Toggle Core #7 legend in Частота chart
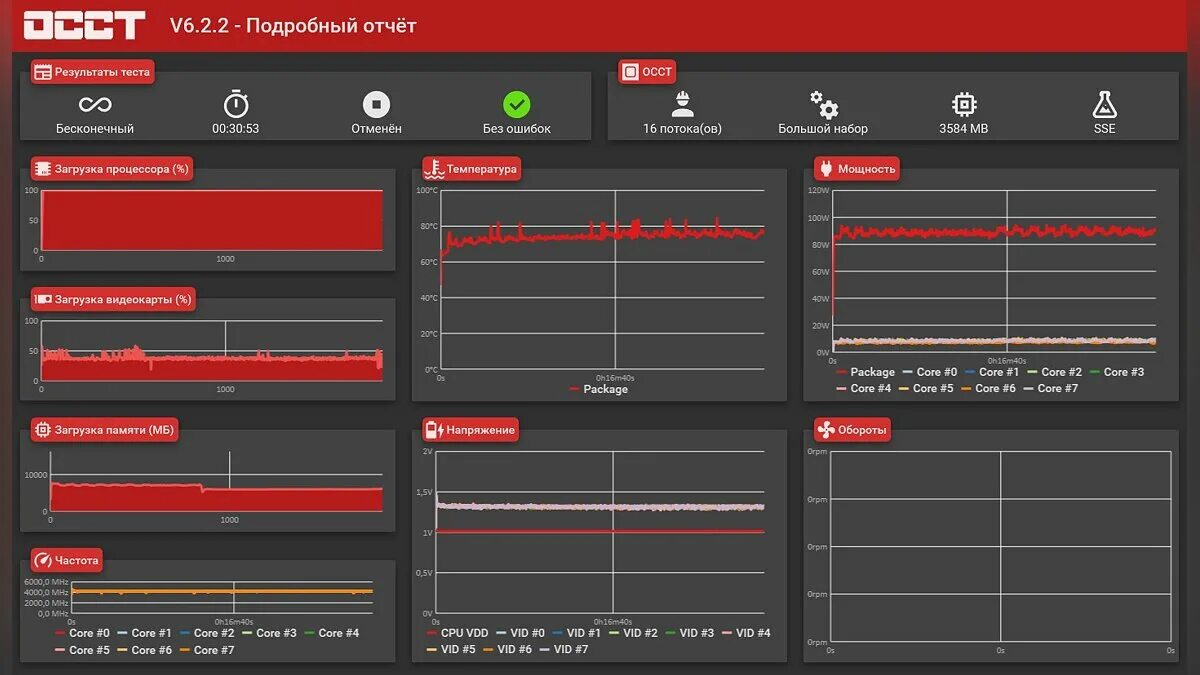This screenshot has width=1200, height=675. tap(206, 650)
